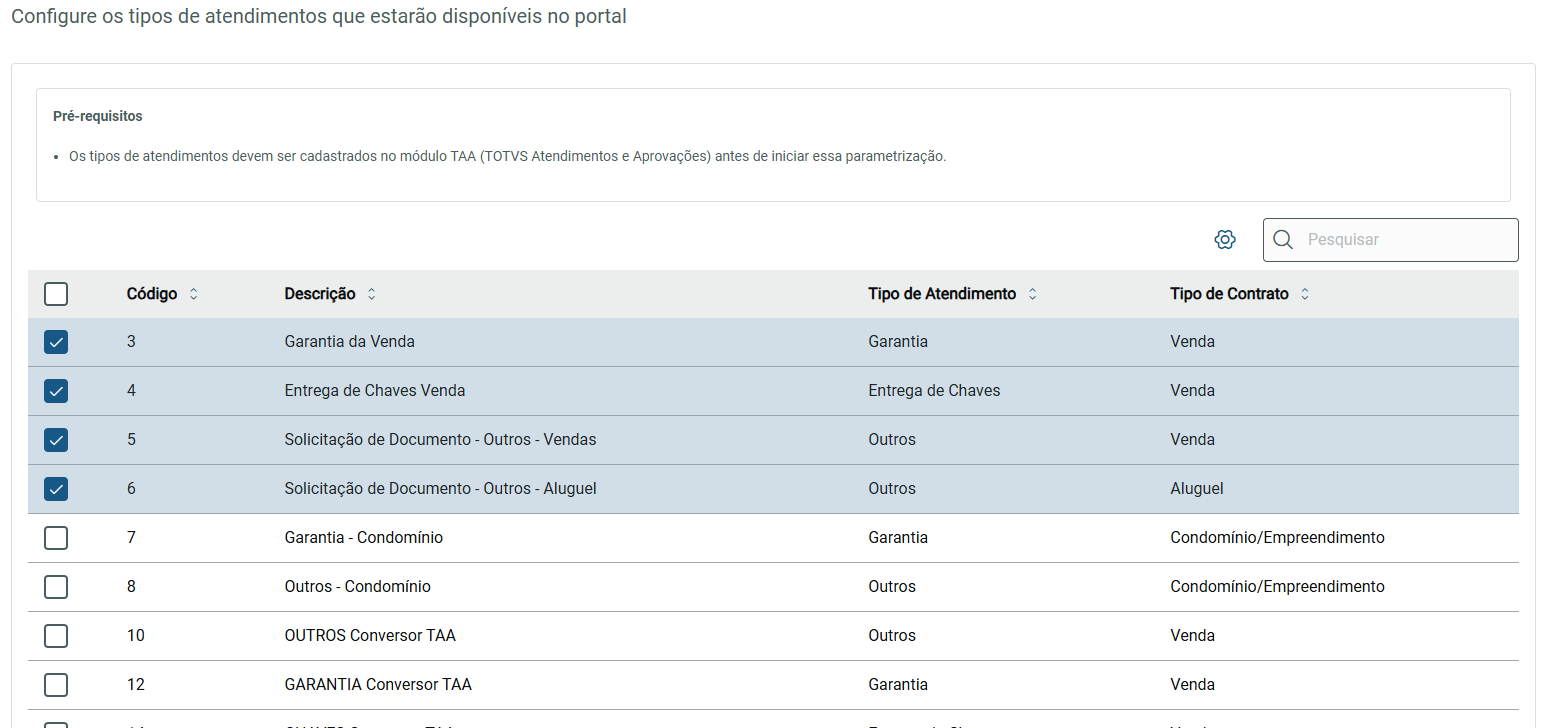The height and width of the screenshot is (728, 1554).
Task: Select the Garantia - Condomínio row description
Action: pos(364,538)
